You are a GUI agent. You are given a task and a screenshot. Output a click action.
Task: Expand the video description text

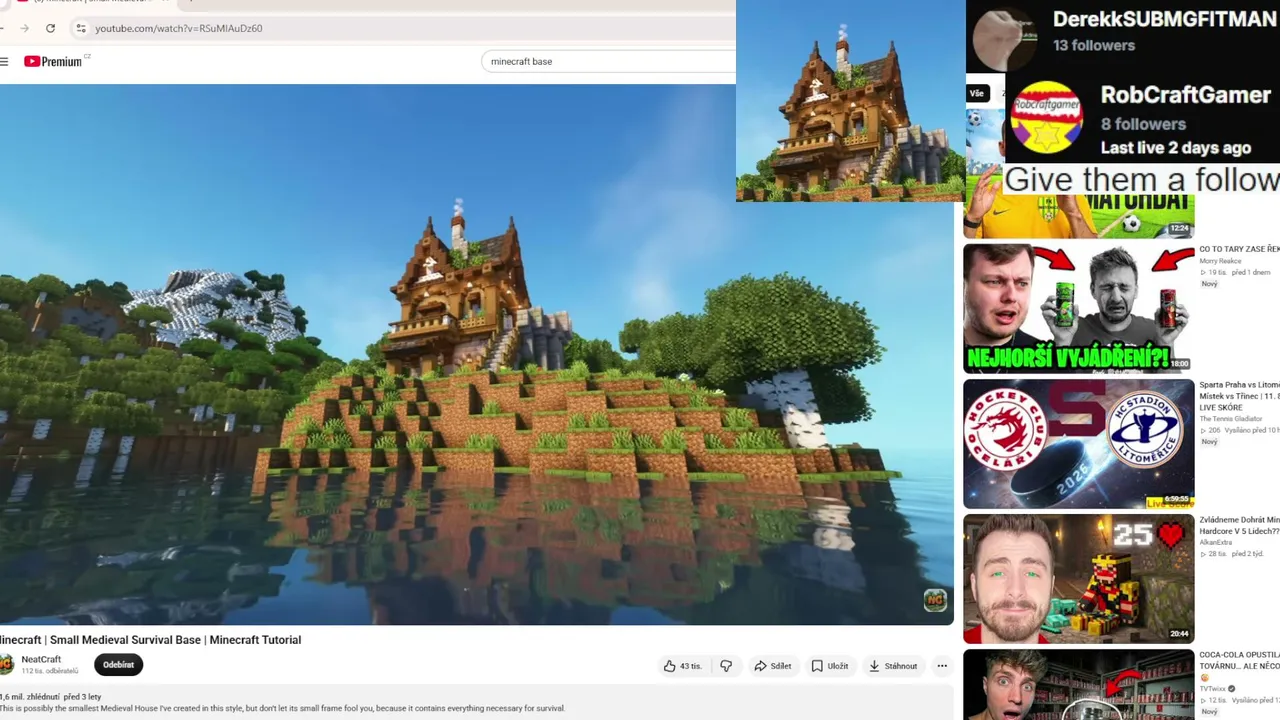[283, 708]
